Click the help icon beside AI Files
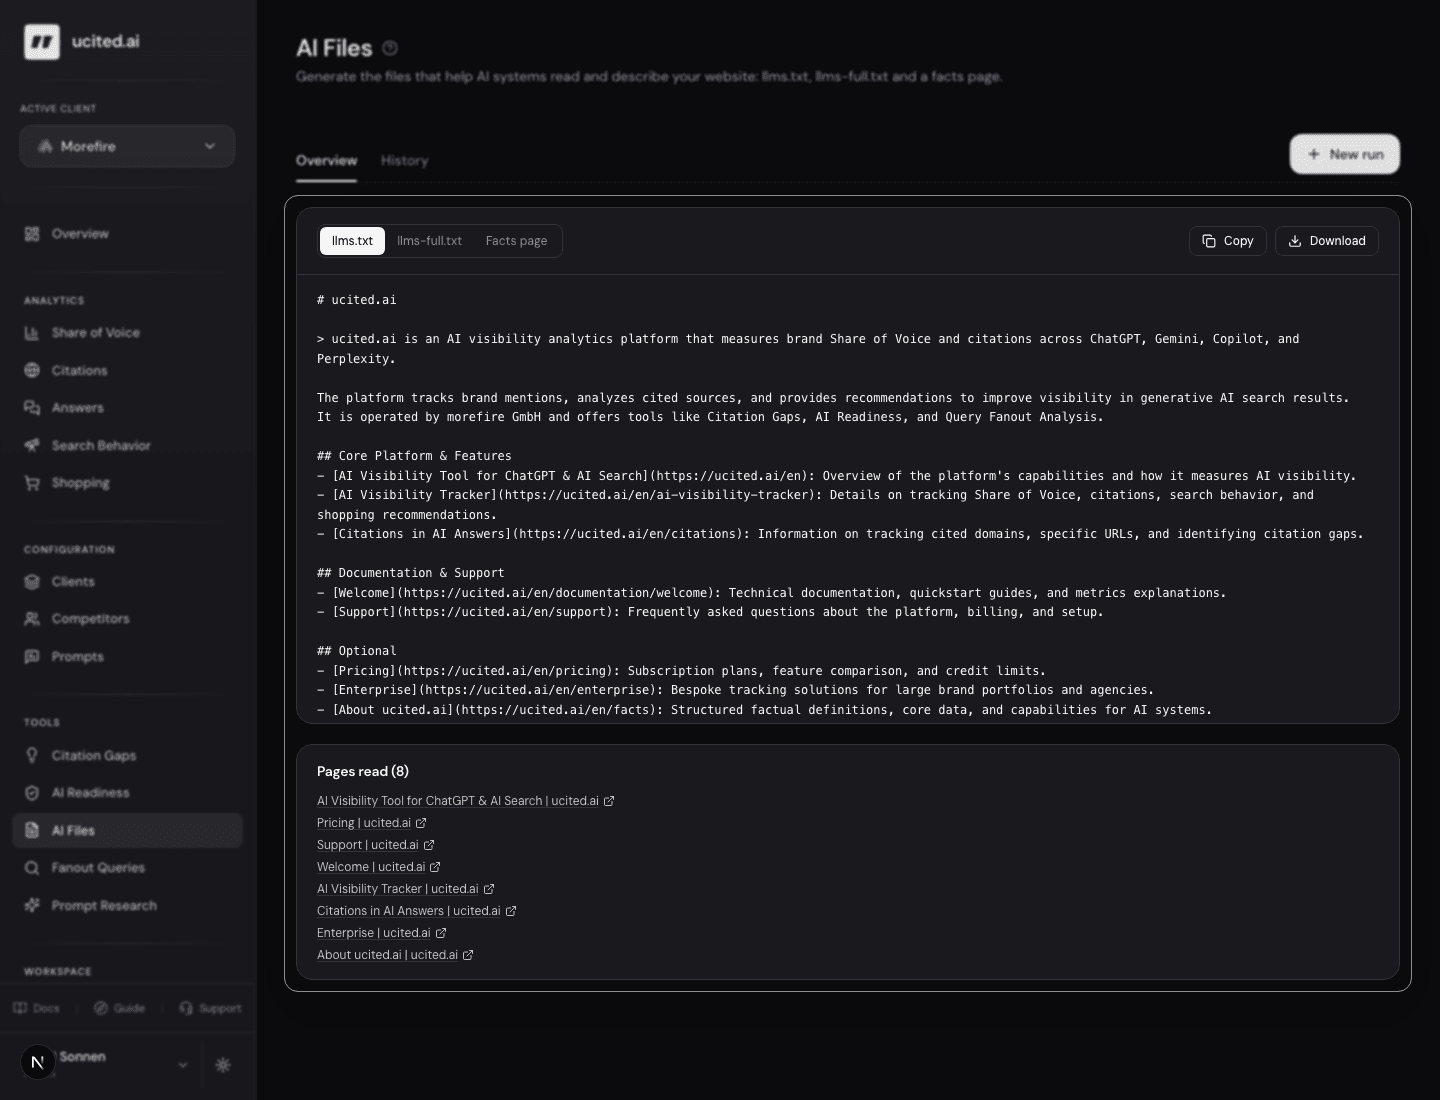1440x1100 pixels. point(390,48)
